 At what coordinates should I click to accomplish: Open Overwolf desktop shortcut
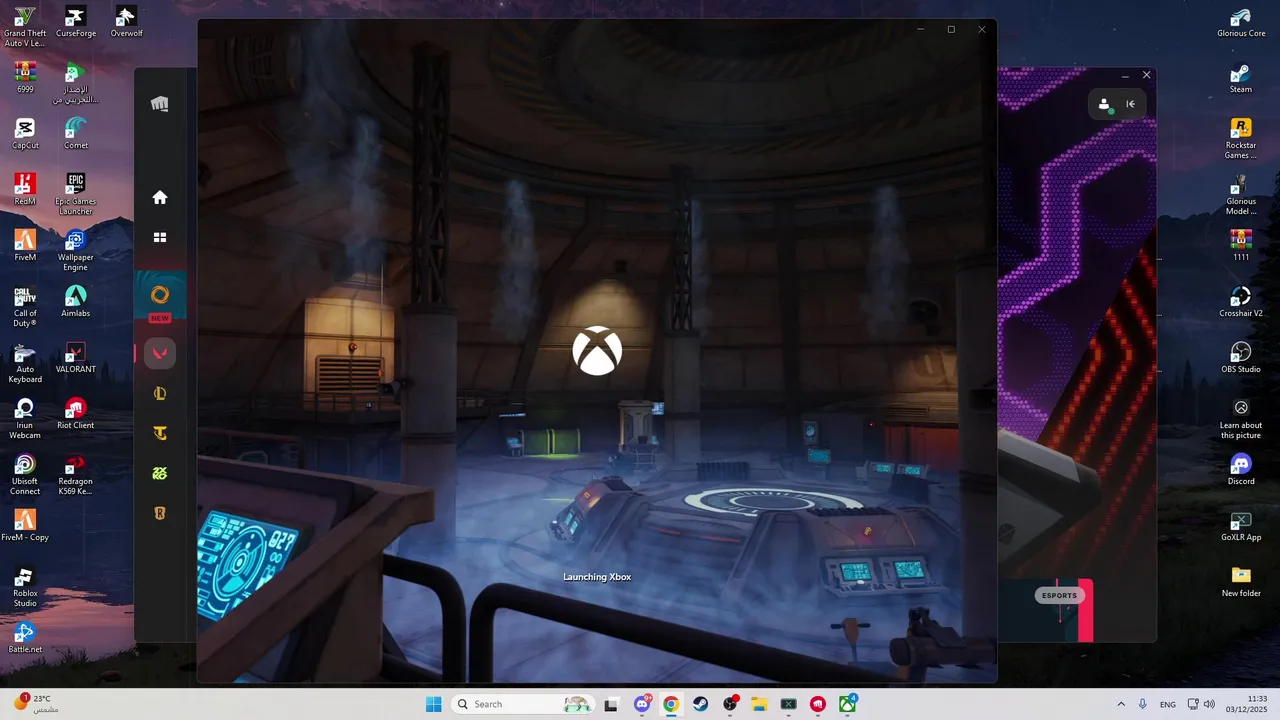click(x=126, y=22)
